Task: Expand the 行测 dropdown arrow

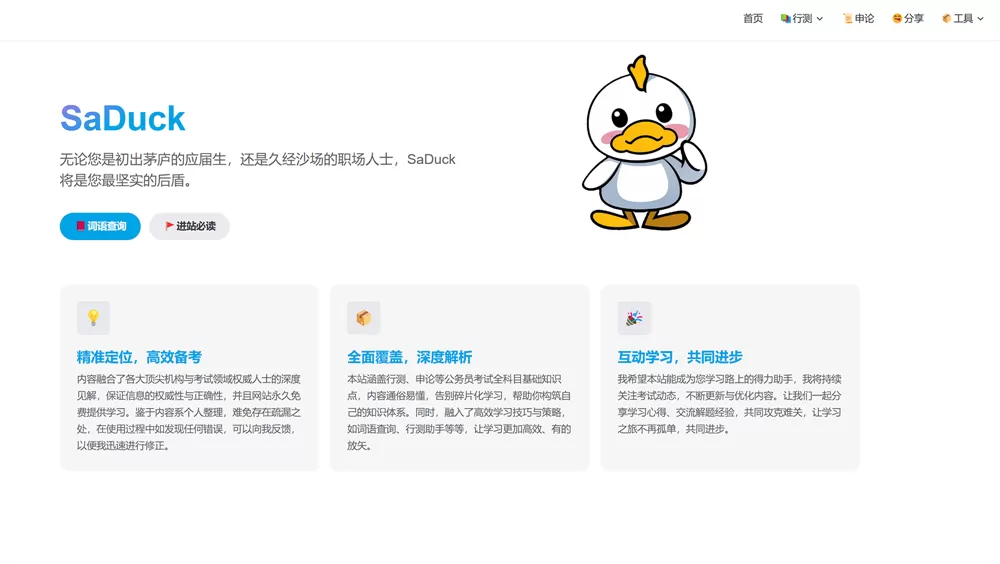Action: click(820, 19)
